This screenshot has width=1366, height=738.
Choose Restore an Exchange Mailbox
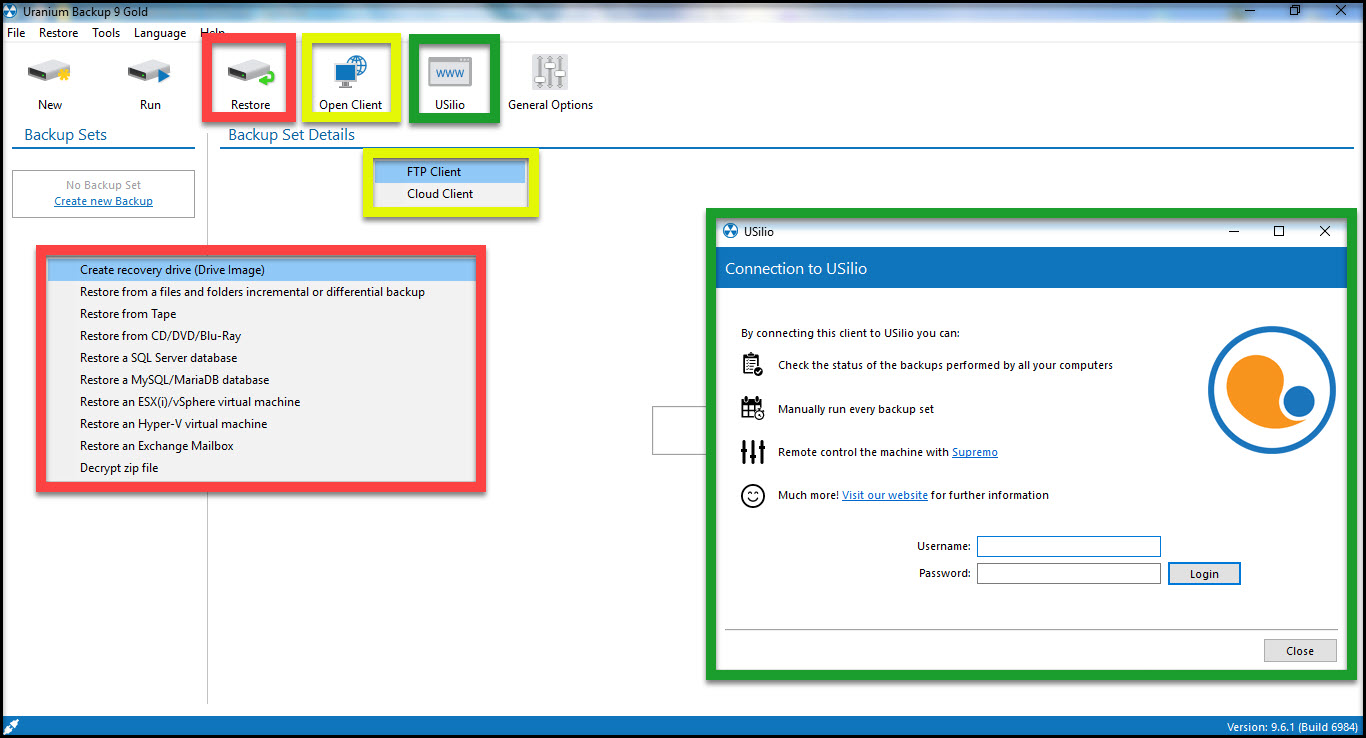click(261, 446)
